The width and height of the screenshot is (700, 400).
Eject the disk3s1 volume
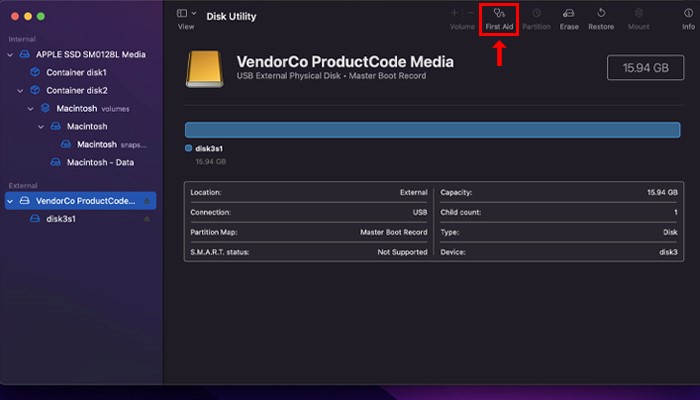click(x=148, y=219)
